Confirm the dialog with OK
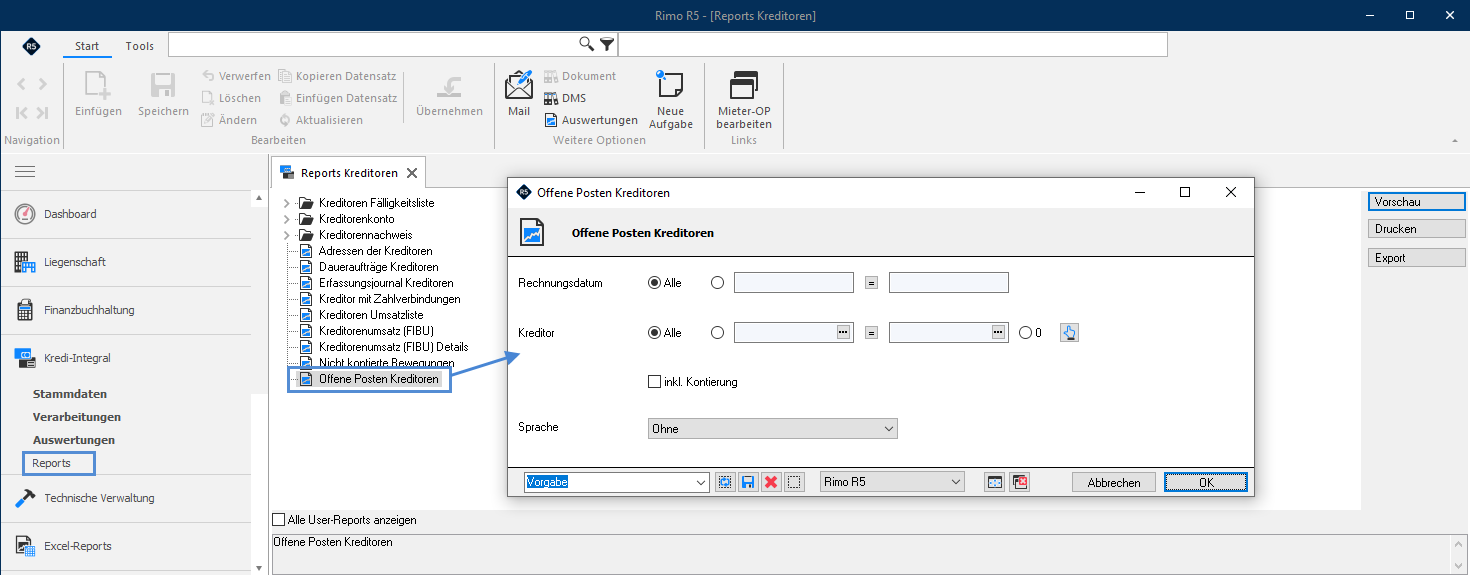 pos(1206,482)
